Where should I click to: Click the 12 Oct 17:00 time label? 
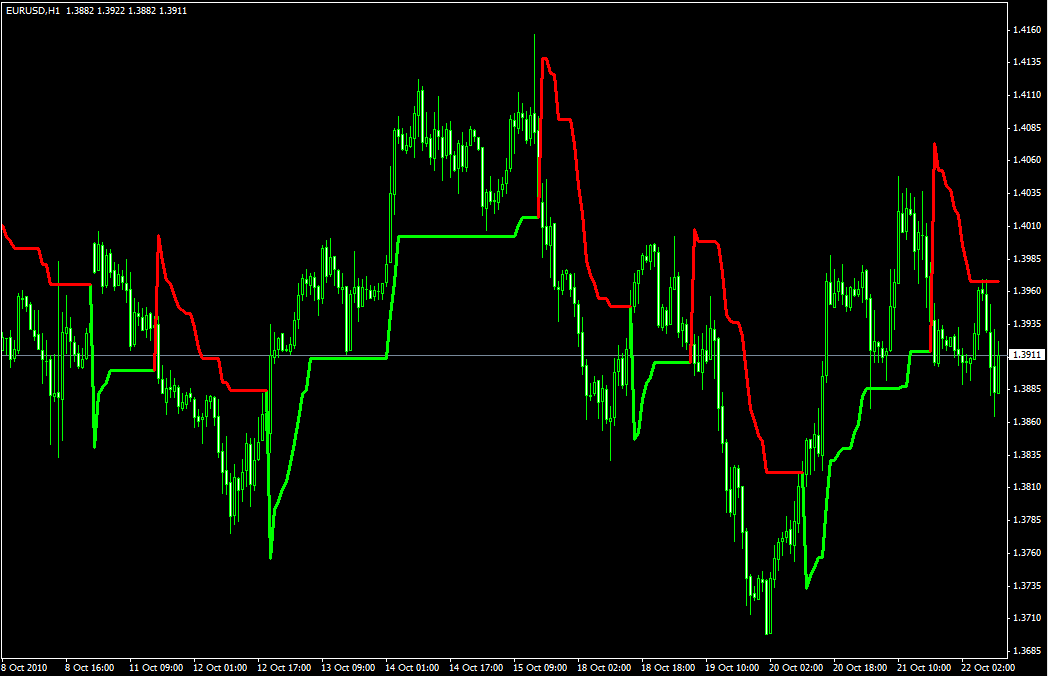point(284,667)
